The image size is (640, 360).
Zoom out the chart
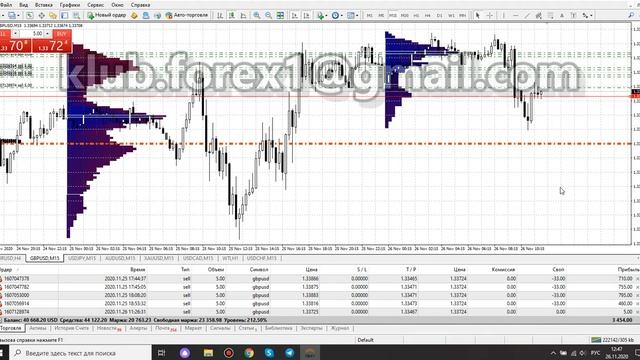point(269,15)
